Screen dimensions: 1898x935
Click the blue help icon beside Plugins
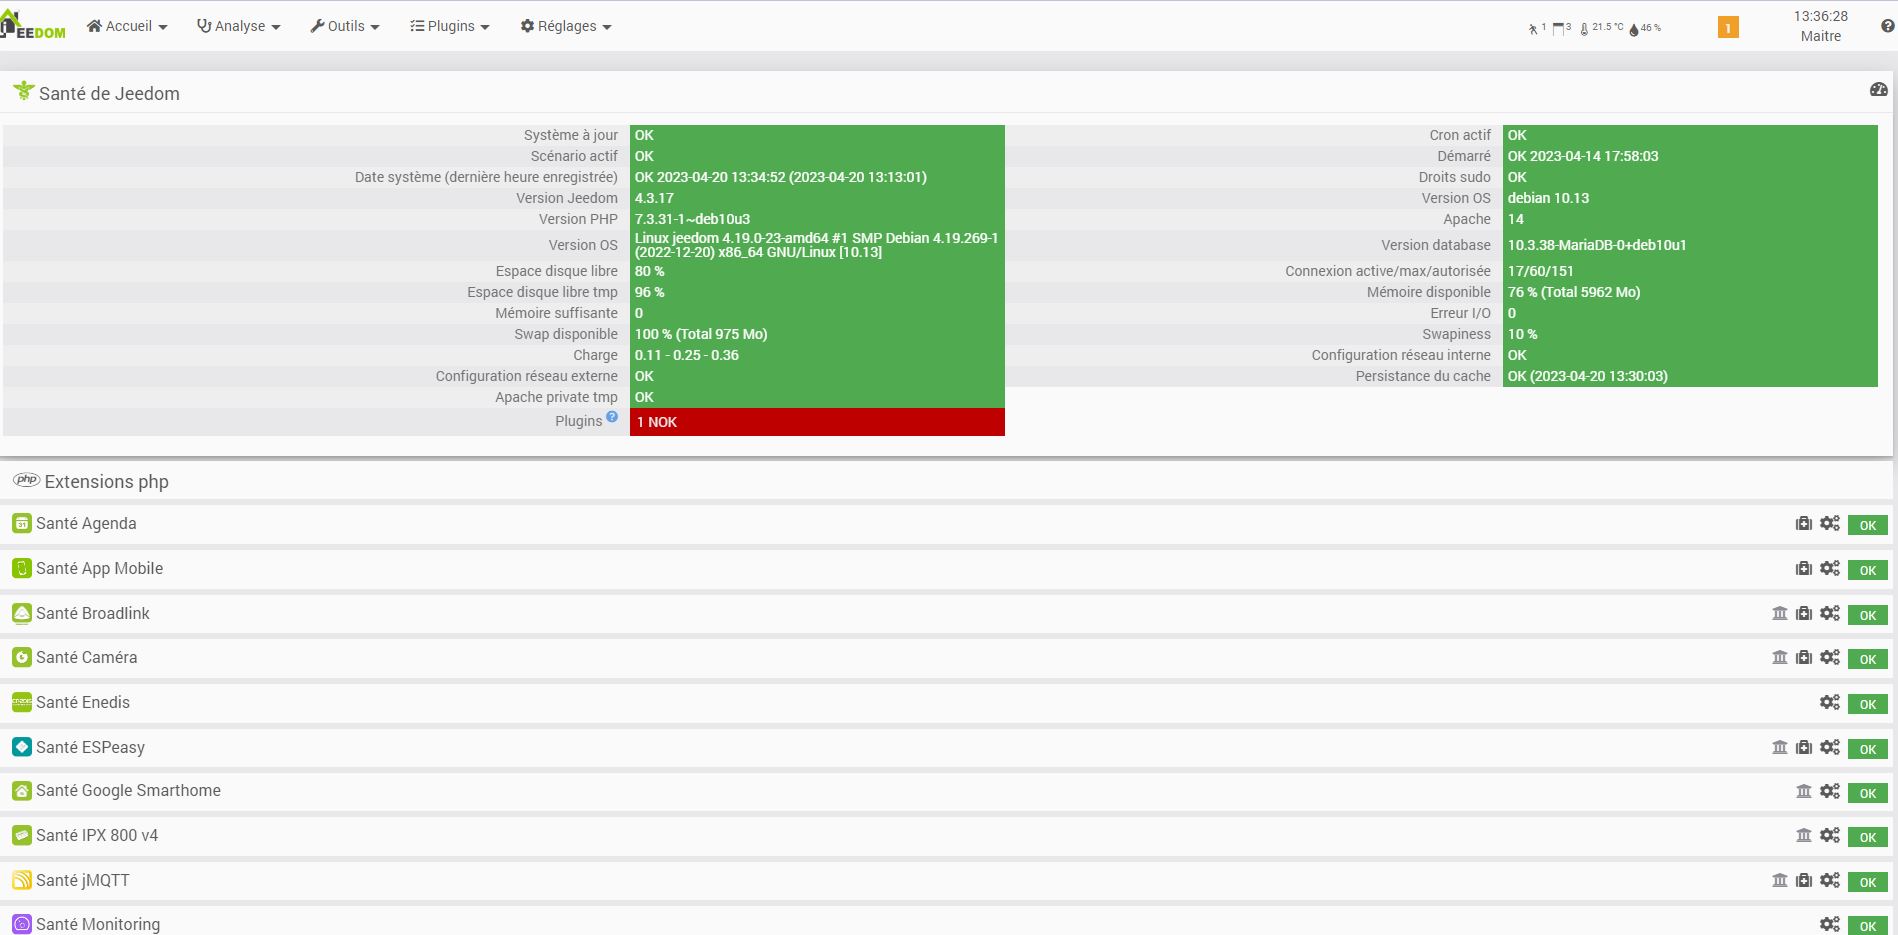pos(612,417)
